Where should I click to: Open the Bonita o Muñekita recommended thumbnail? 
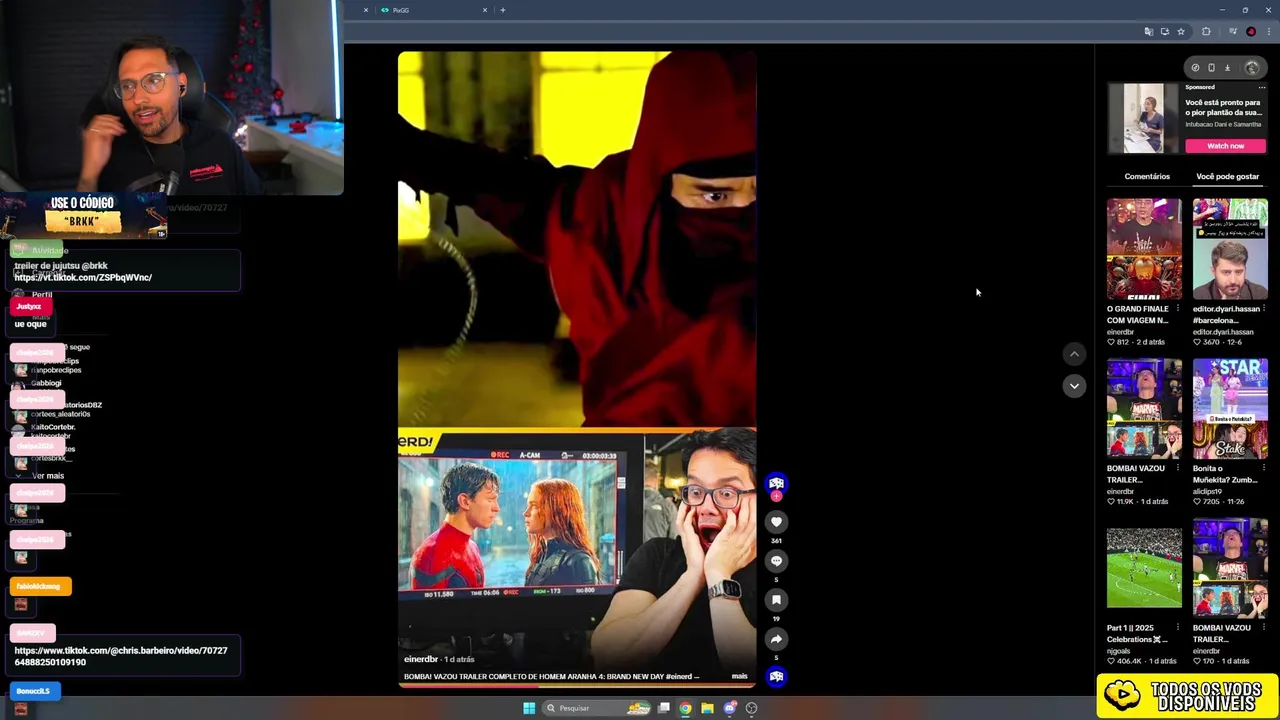coord(1230,409)
